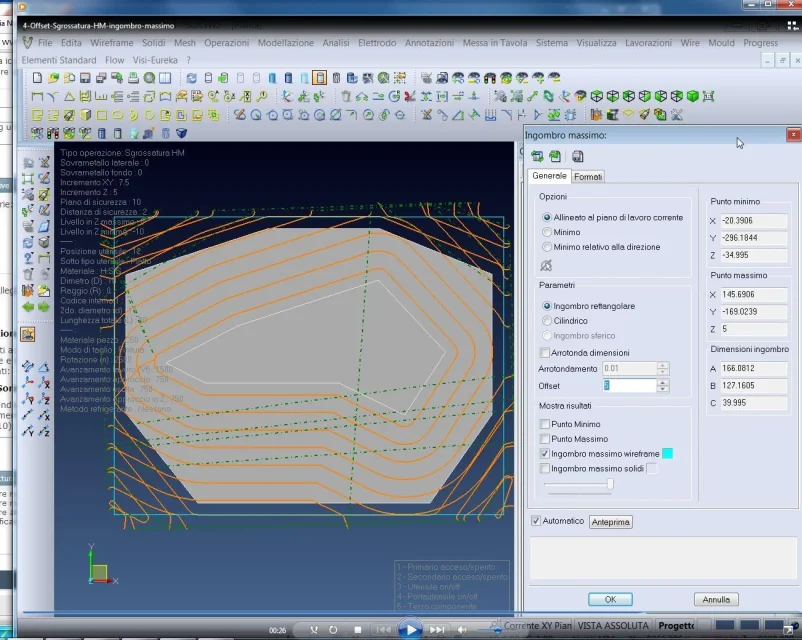
Task: Open the Lavorazioni menu
Action: (x=648, y=43)
